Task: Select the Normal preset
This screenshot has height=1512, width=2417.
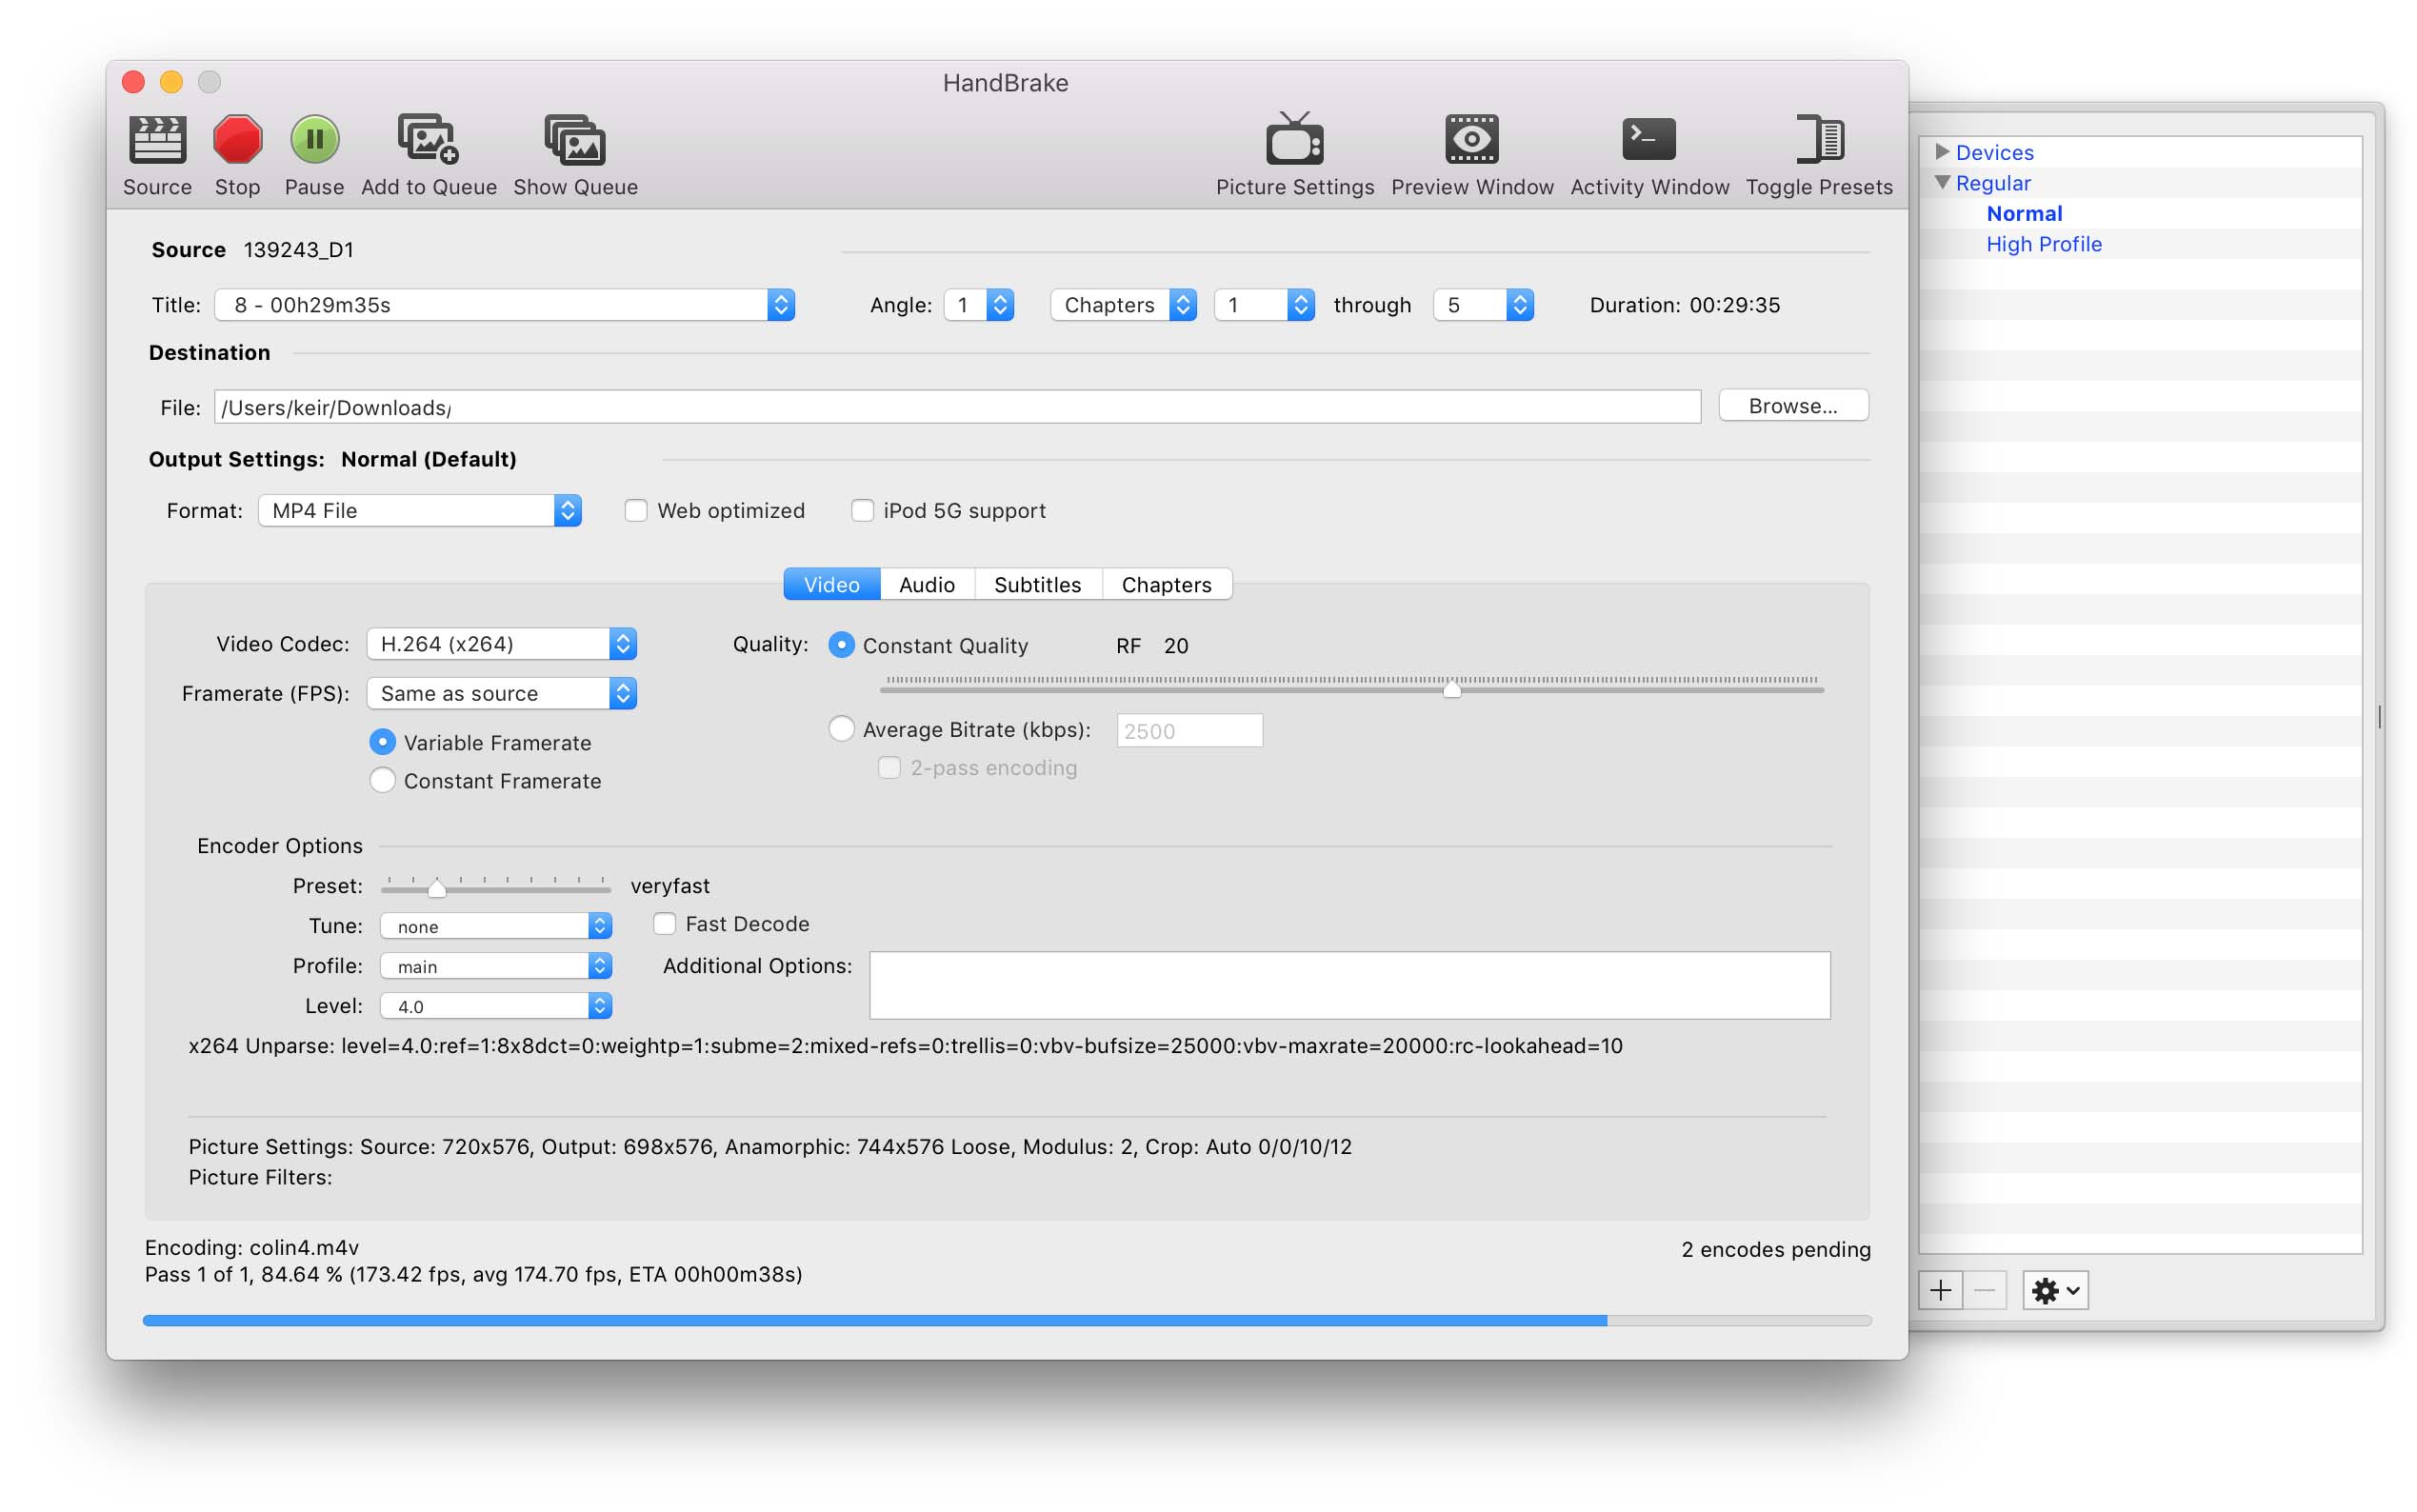Action: click(x=2024, y=214)
